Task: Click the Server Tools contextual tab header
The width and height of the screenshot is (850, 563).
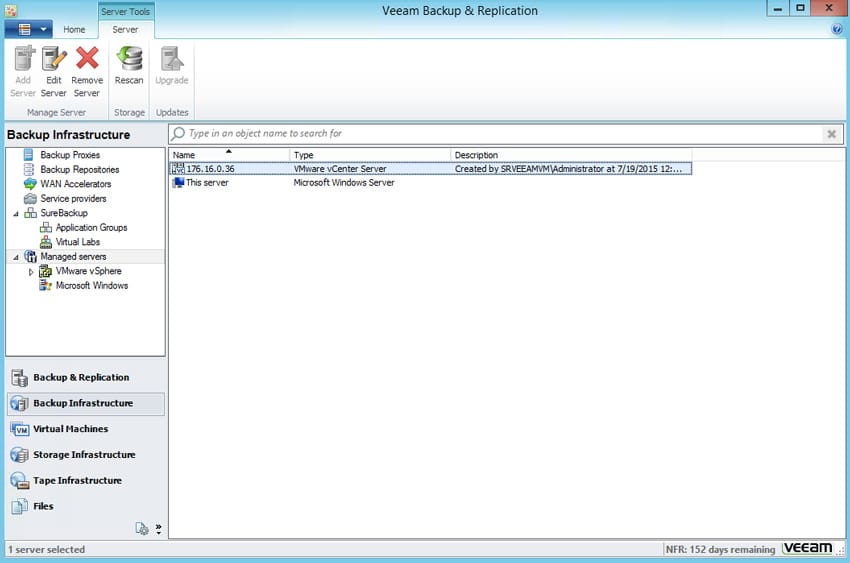Action: (x=125, y=11)
